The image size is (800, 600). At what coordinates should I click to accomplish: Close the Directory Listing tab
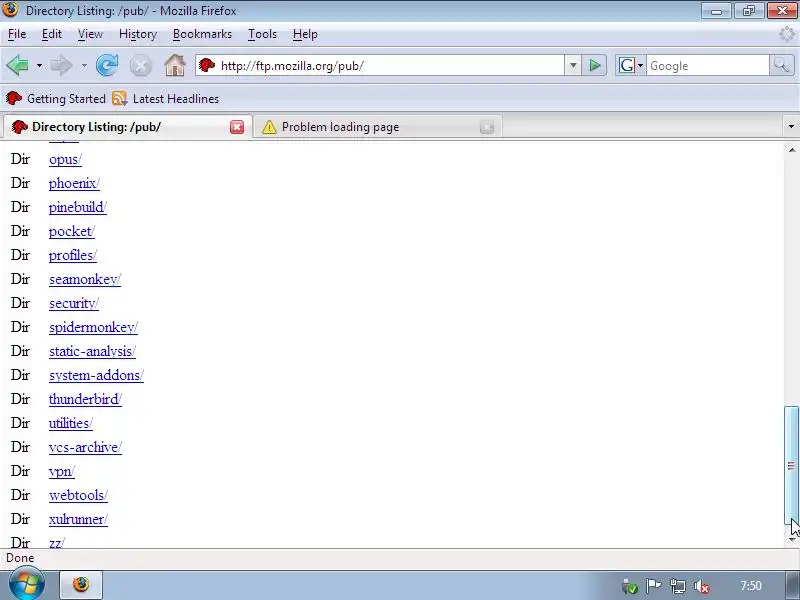pyautogui.click(x=237, y=127)
